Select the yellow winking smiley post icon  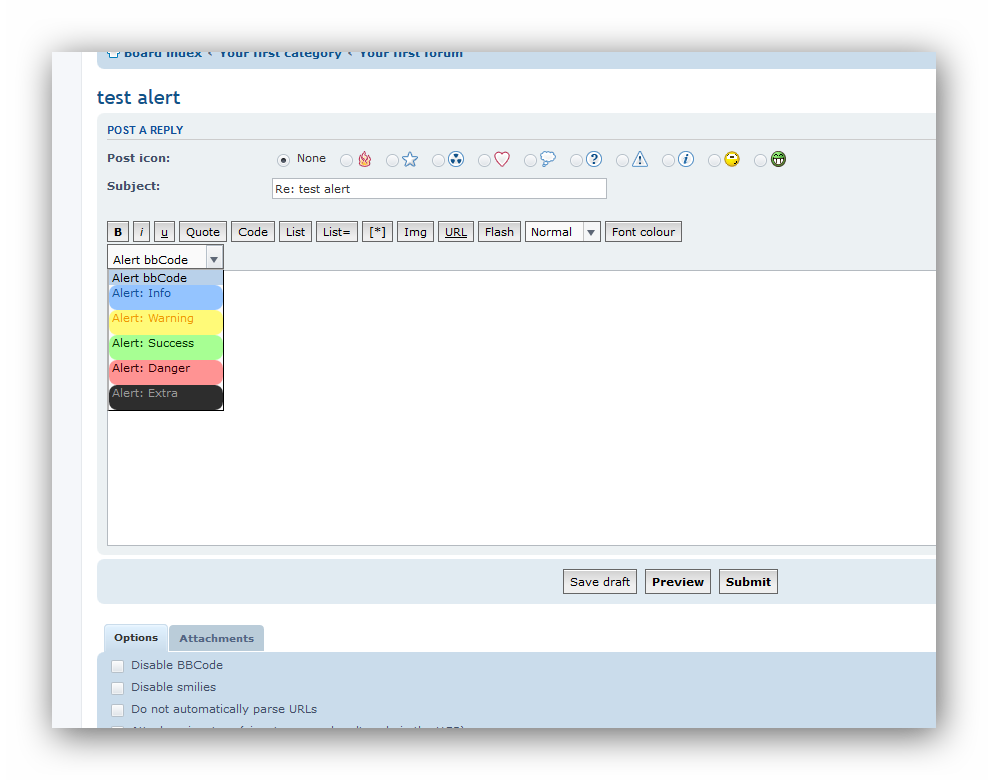pyautogui.click(x=732, y=159)
